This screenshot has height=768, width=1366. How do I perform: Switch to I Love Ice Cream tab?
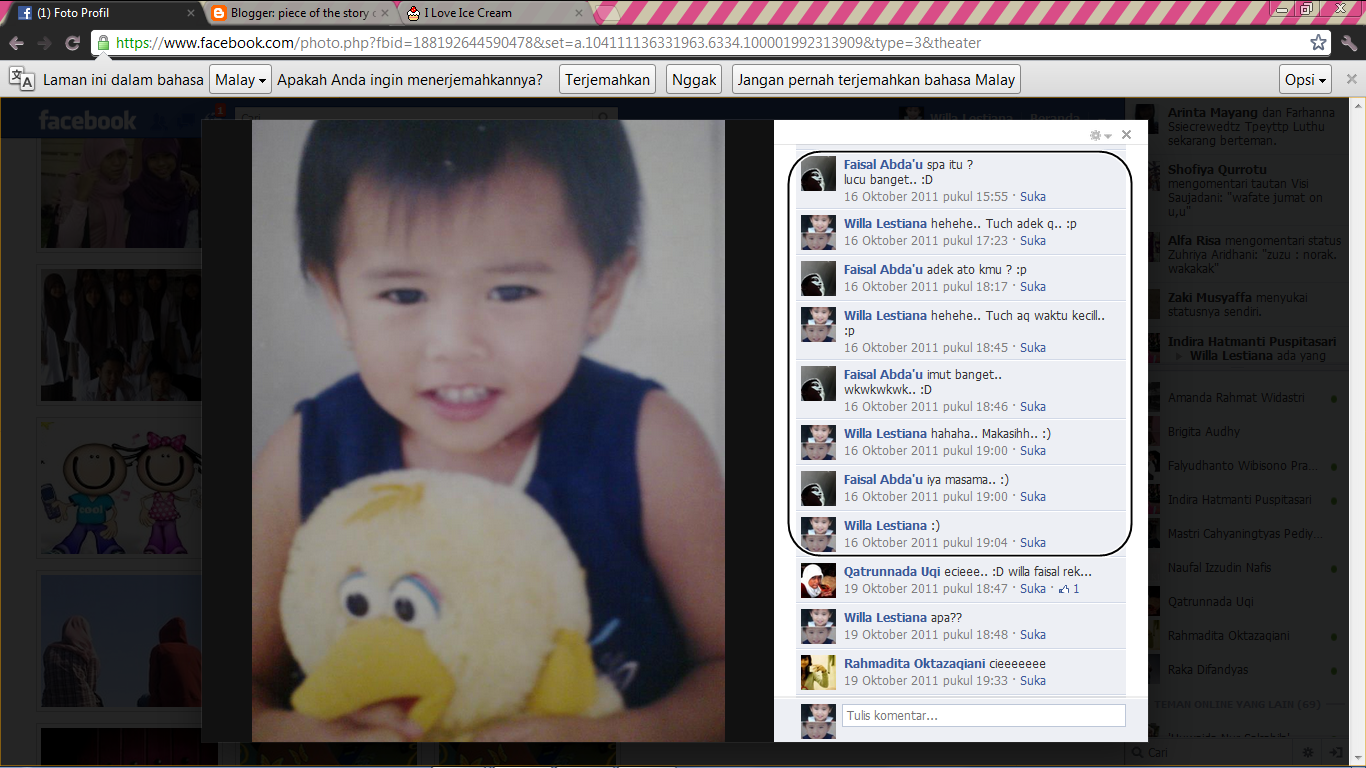[x=495, y=13]
